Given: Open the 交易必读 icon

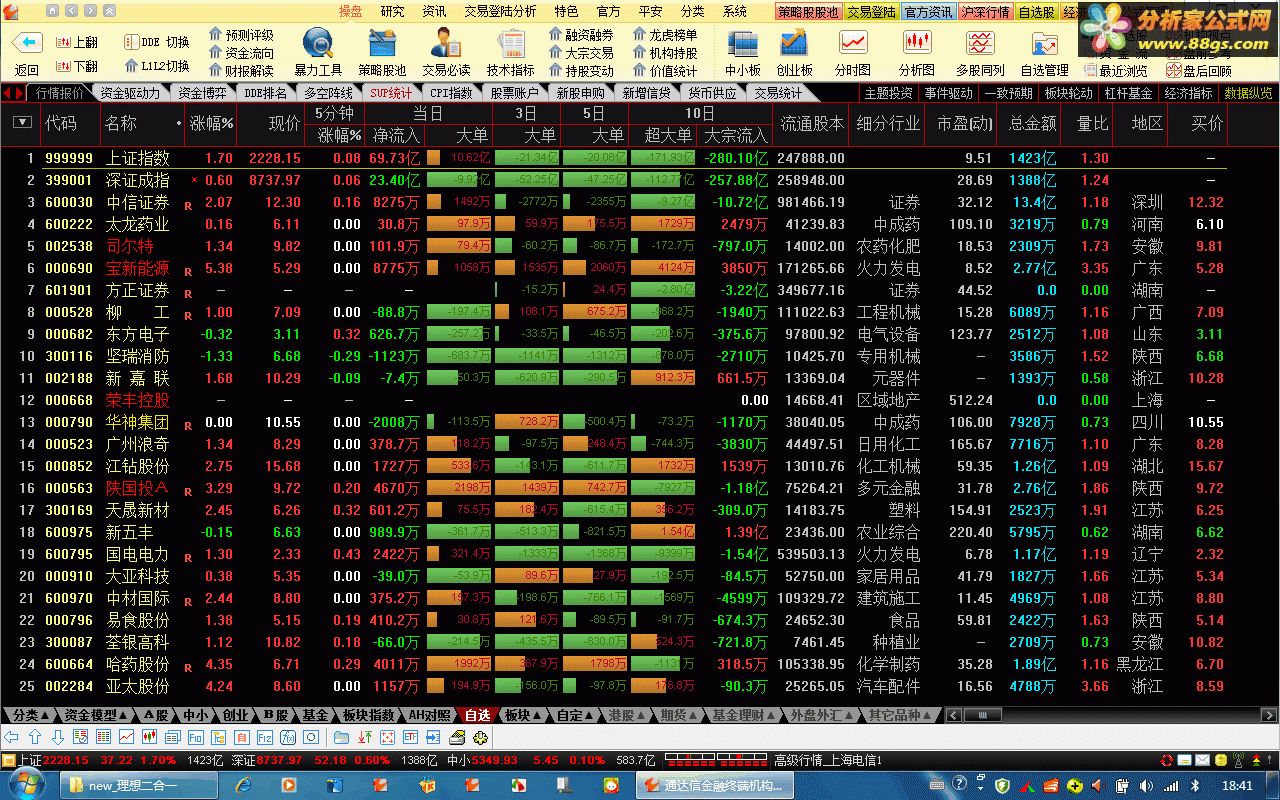Looking at the screenshot, I should click(x=446, y=43).
